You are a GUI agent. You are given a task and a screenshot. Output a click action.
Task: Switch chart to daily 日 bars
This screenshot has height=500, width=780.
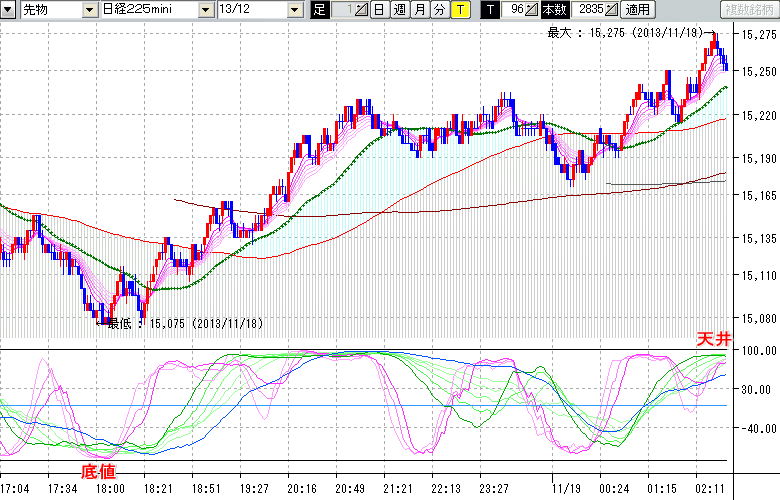[378, 10]
